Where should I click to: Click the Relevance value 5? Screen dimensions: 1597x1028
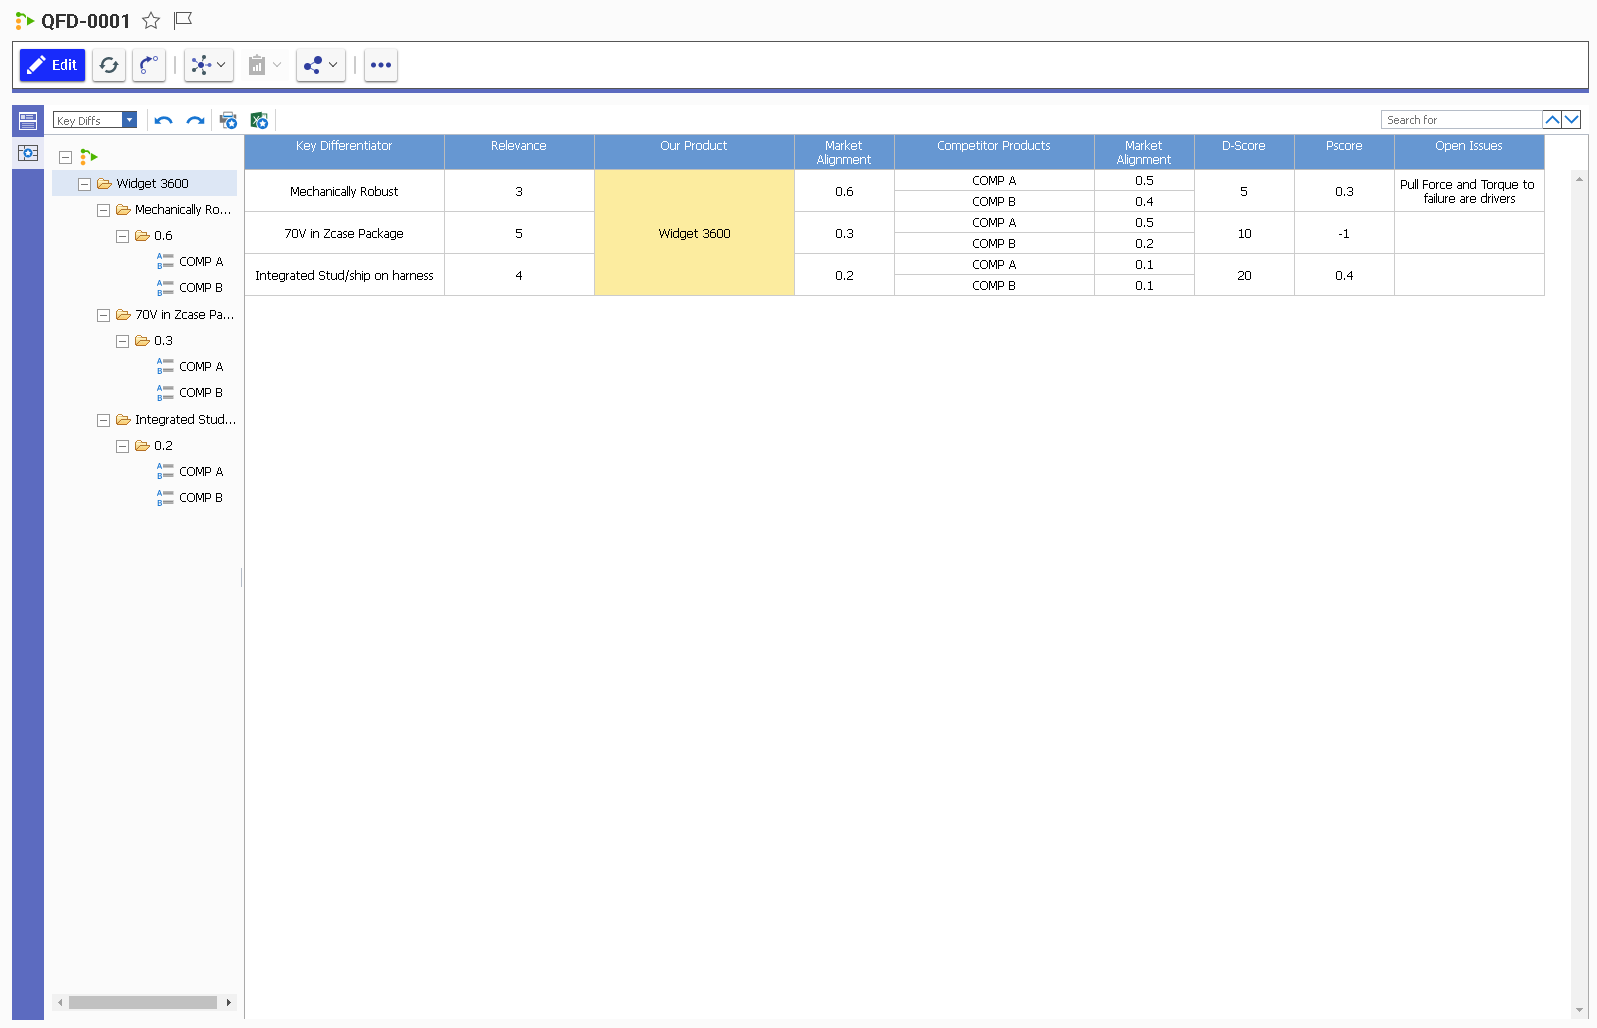click(x=519, y=233)
